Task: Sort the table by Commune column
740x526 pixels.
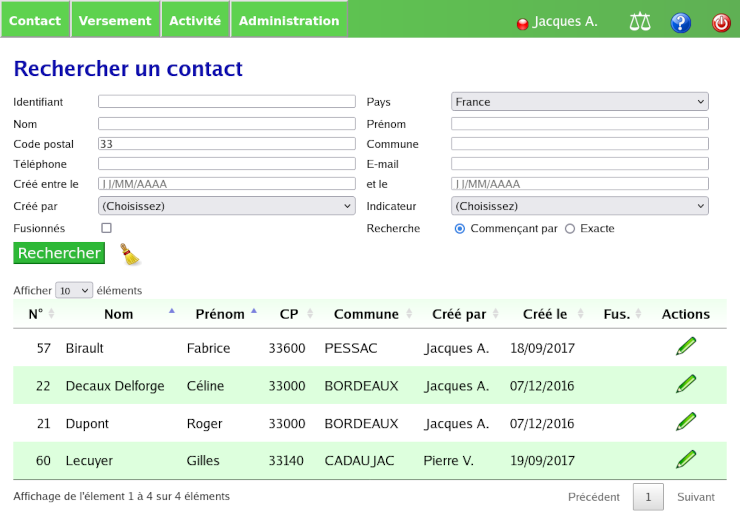Action: click(x=366, y=314)
